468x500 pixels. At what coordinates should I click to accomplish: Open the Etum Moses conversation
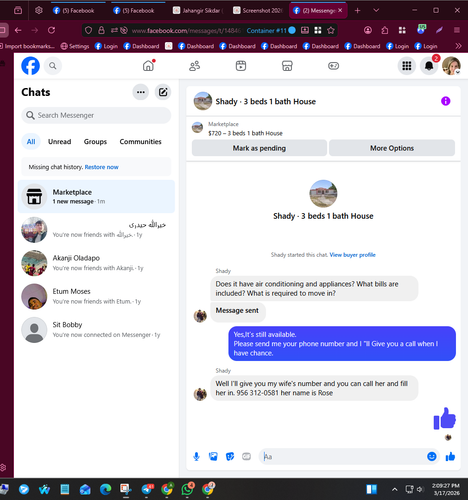(96, 296)
